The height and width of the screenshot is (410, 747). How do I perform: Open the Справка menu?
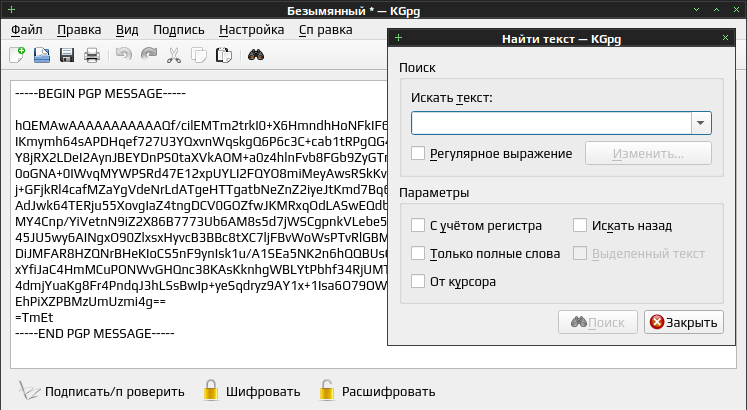click(x=326, y=30)
